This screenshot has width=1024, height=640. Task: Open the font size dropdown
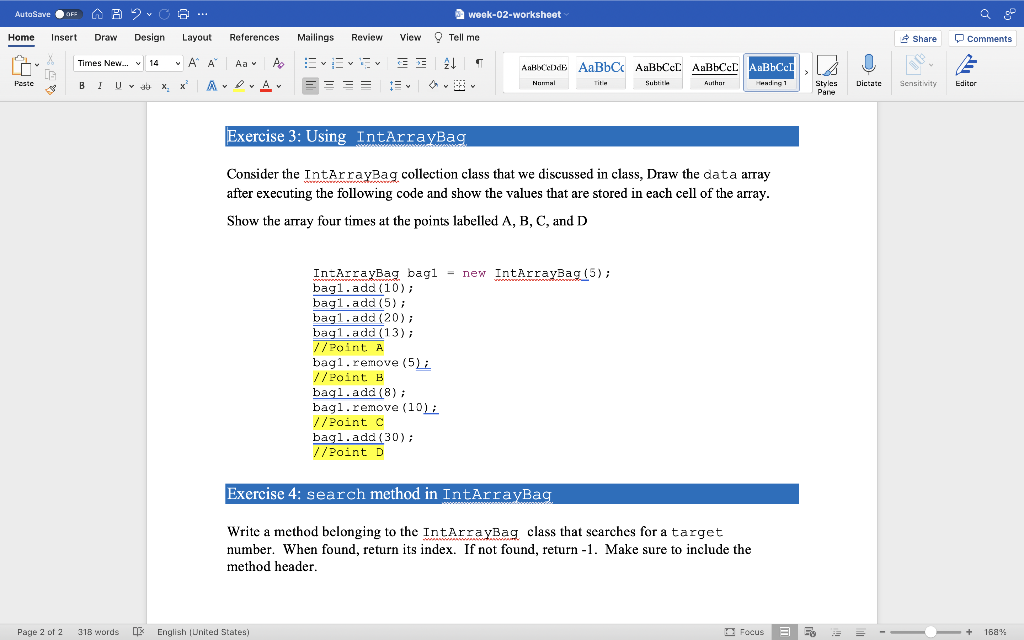tap(178, 63)
